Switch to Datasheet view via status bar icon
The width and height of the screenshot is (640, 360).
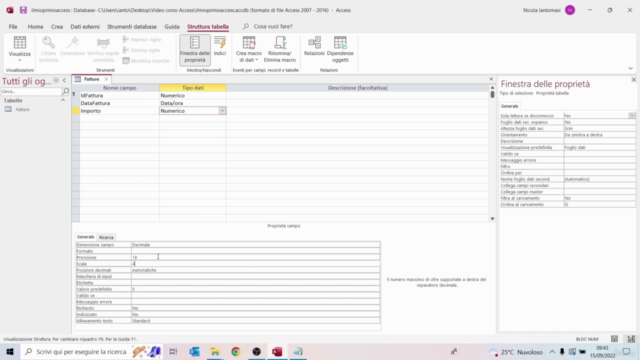point(614,339)
